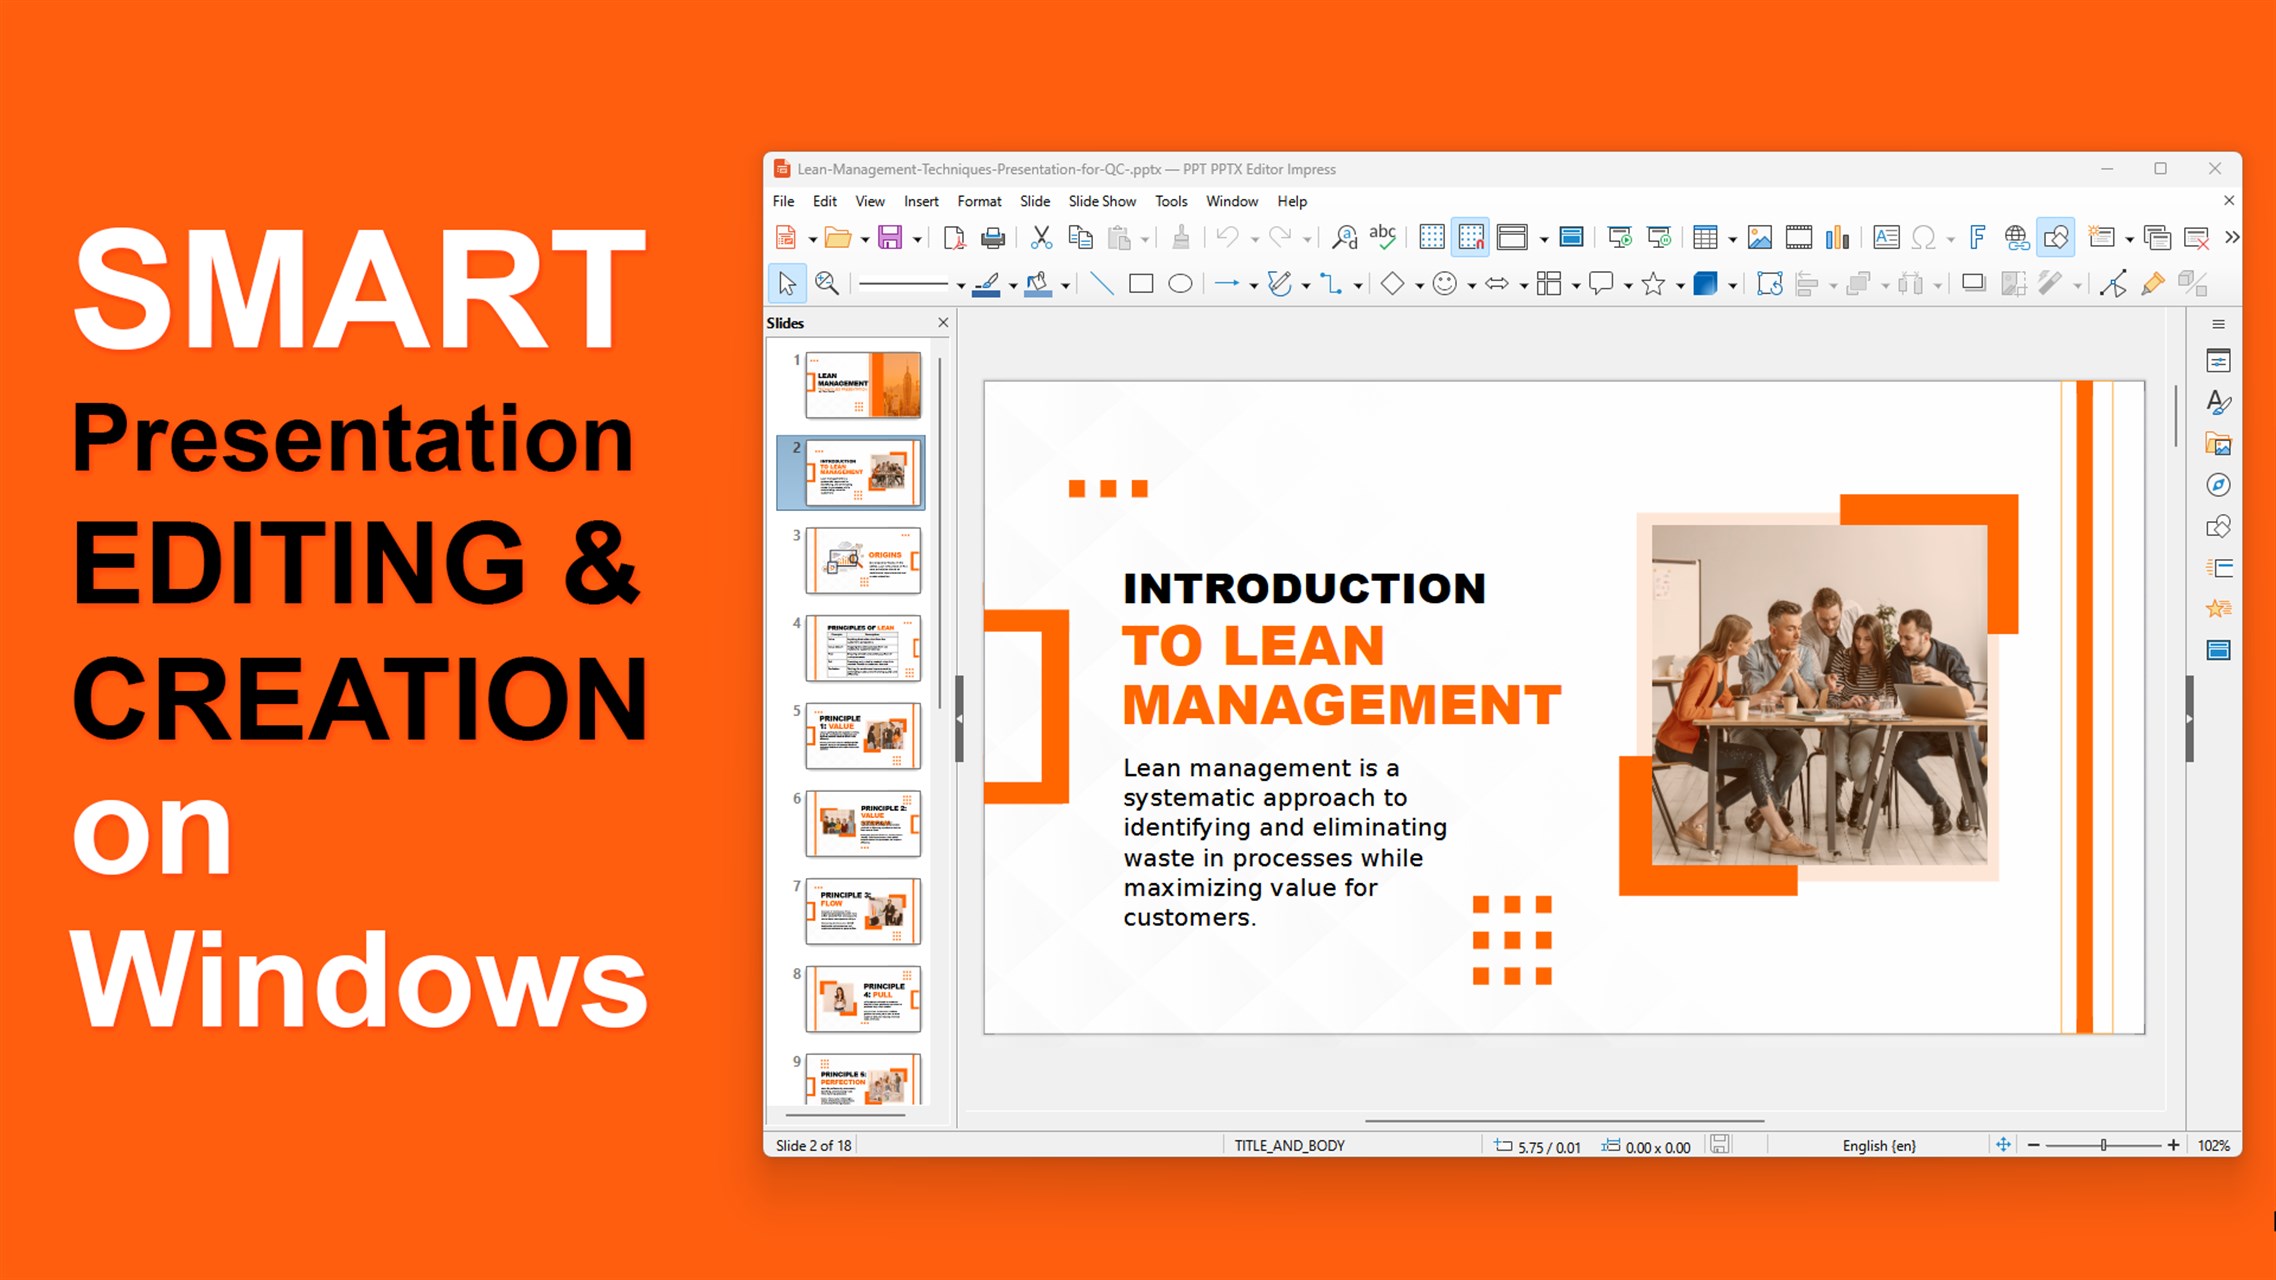Click the Insert Image icon
The height and width of the screenshot is (1280, 2276).
tap(1759, 238)
